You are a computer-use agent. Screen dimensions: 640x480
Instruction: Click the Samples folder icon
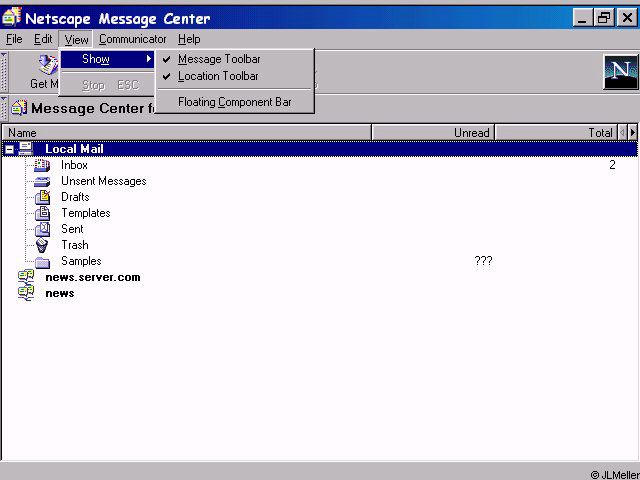pyautogui.click(x=42, y=262)
